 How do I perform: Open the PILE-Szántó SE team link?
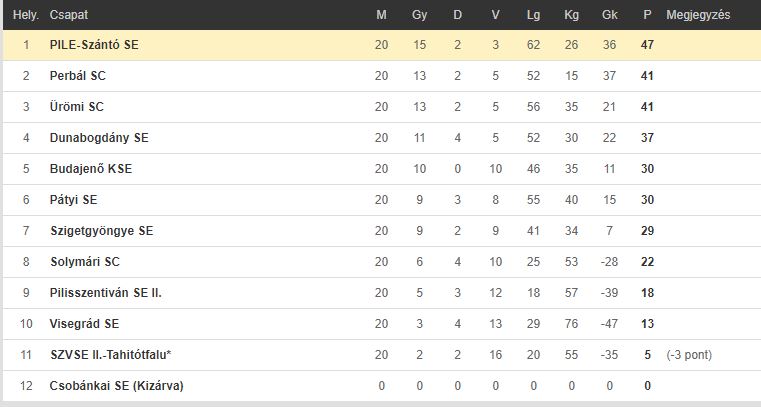(x=94, y=45)
